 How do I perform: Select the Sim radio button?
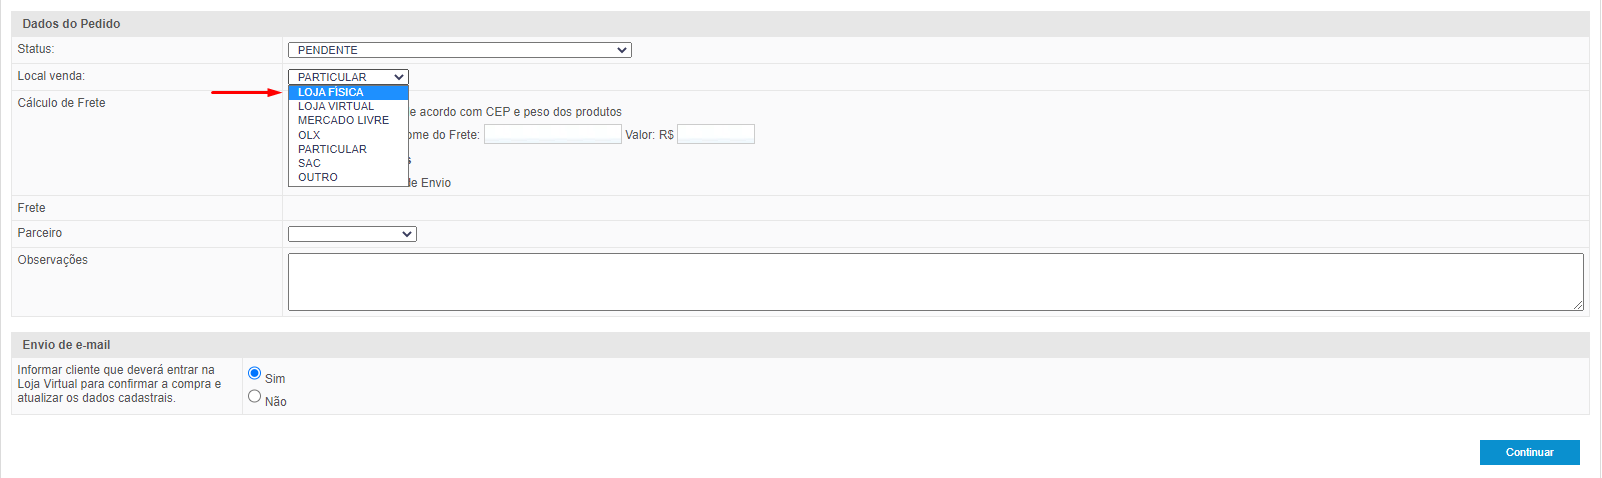(x=255, y=373)
